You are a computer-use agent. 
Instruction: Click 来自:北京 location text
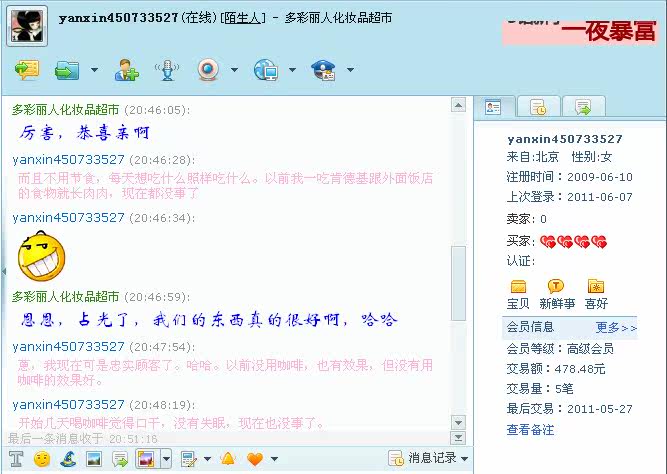pos(532,157)
